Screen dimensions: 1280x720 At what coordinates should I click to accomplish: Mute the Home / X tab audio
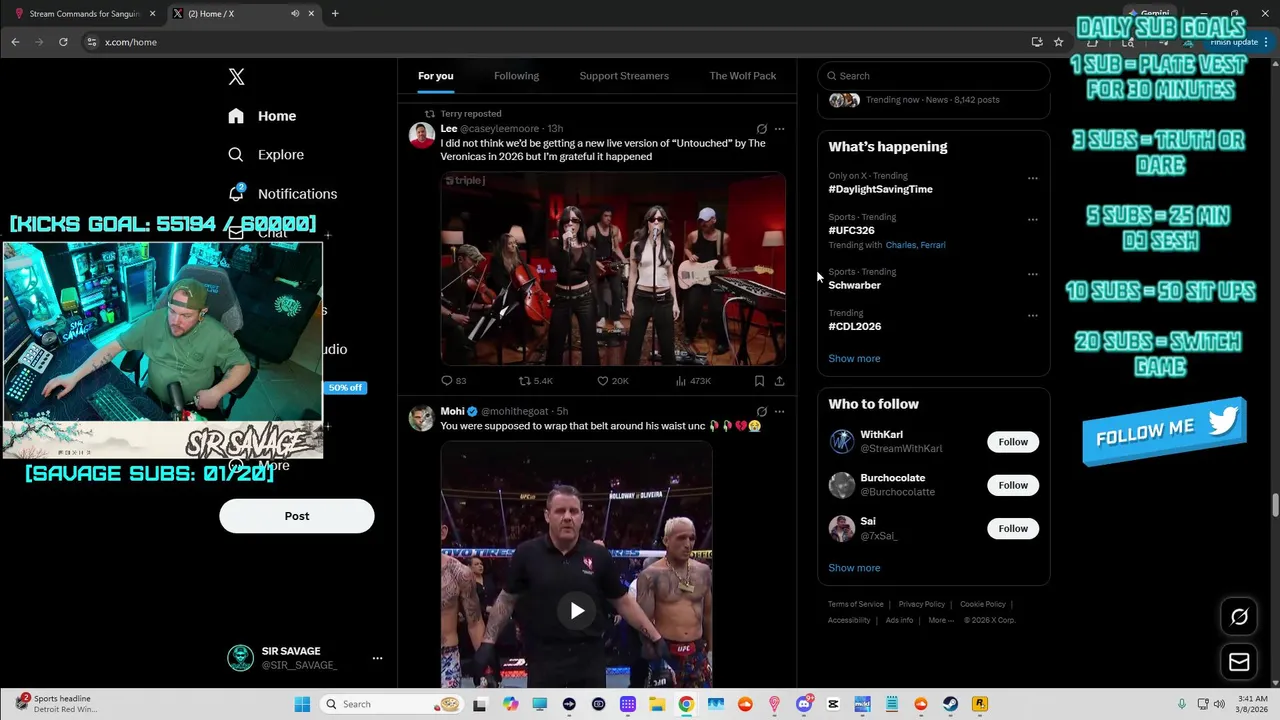pyautogui.click(x=295, y=14)
